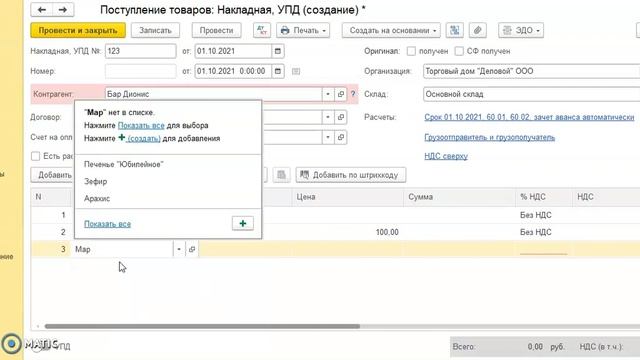Click the empty Номер field

click(140, 71)
